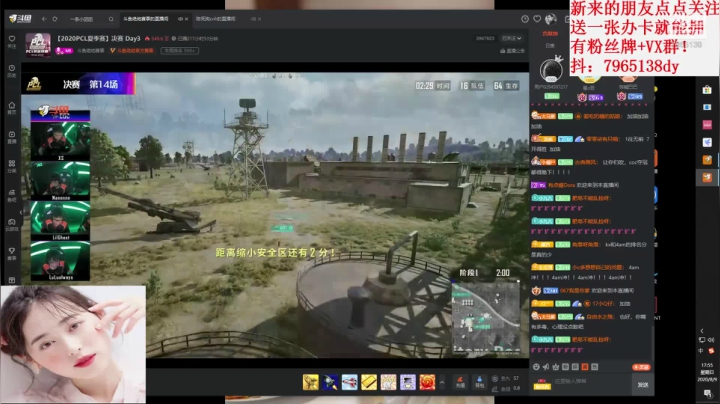Viewport: 720px width, 404px height.
Task: Click the megaphone icon in chat toolbar
Action: [546, 367]
